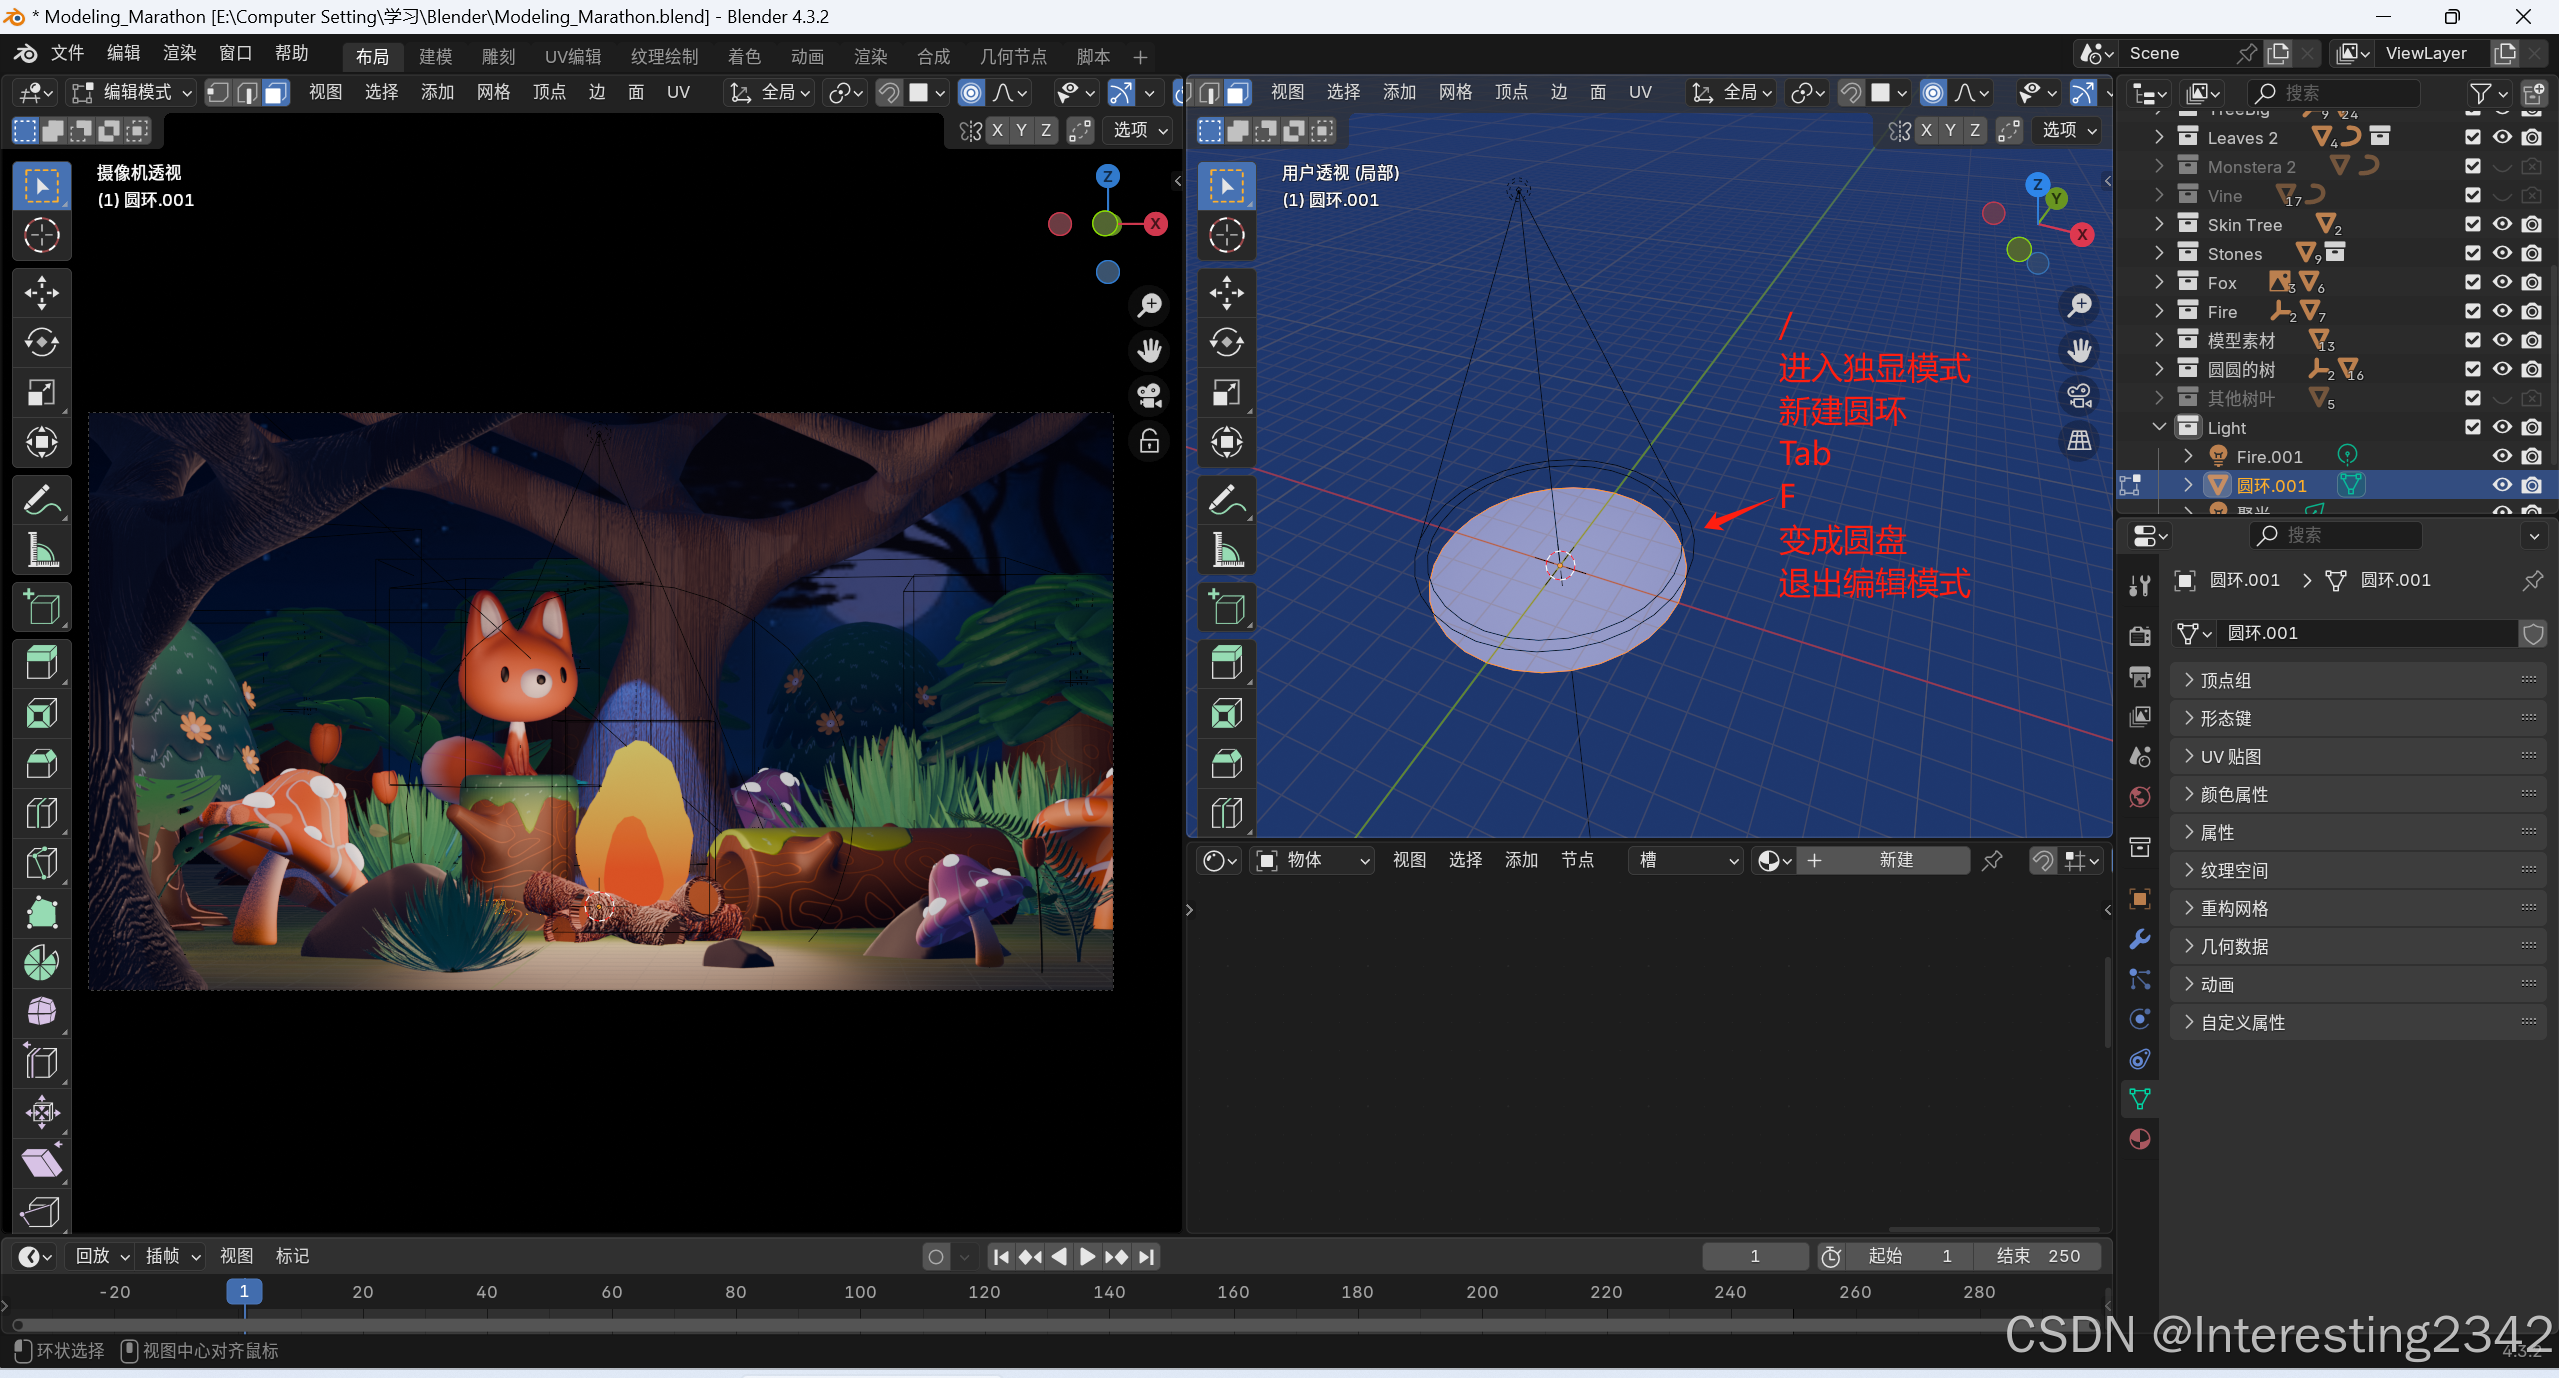Click the Z axis on left gizmo
The width and height of the screenshot is (2559, 1378).
pos(1107,176)
